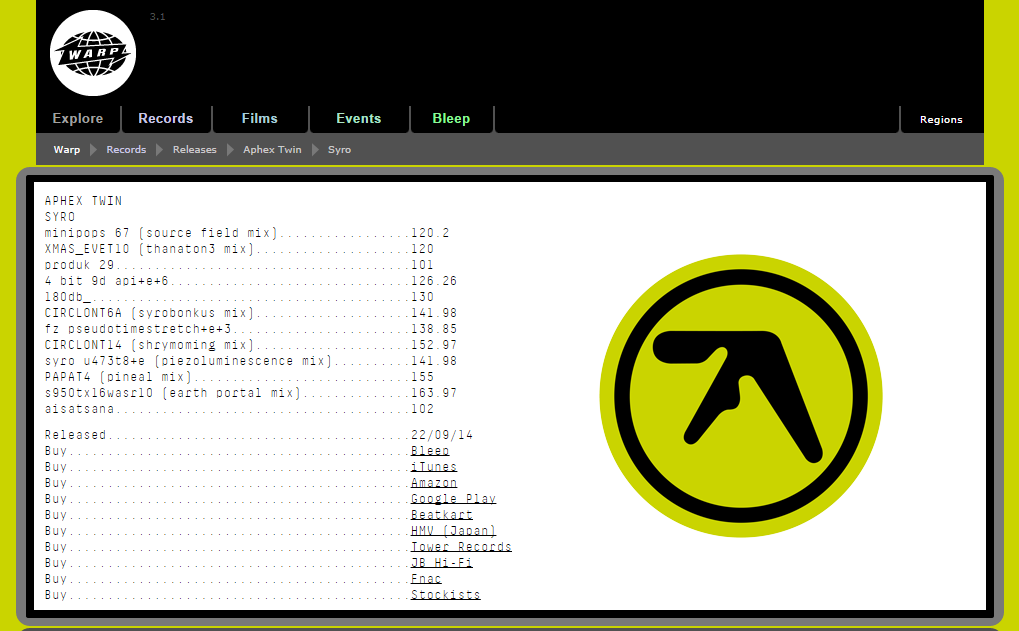
Task: Buy the album at Fnac
Action: [x=426, y=578]
